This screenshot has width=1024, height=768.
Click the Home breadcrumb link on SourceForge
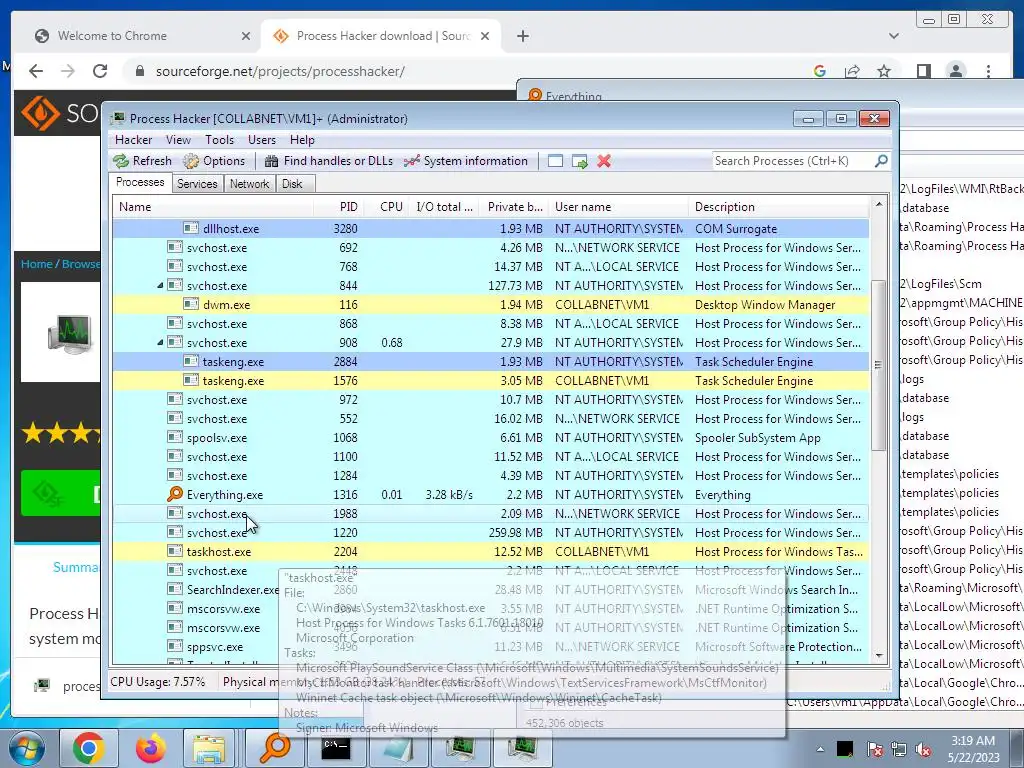pos(36,264)
